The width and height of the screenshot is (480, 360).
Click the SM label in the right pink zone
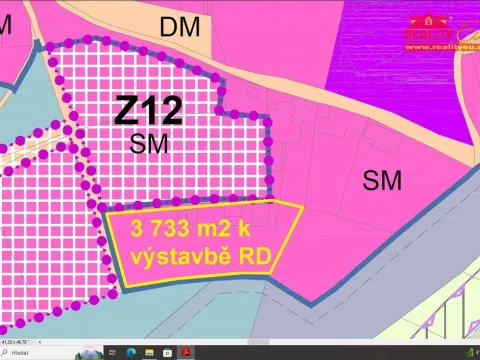pos(382,180)
